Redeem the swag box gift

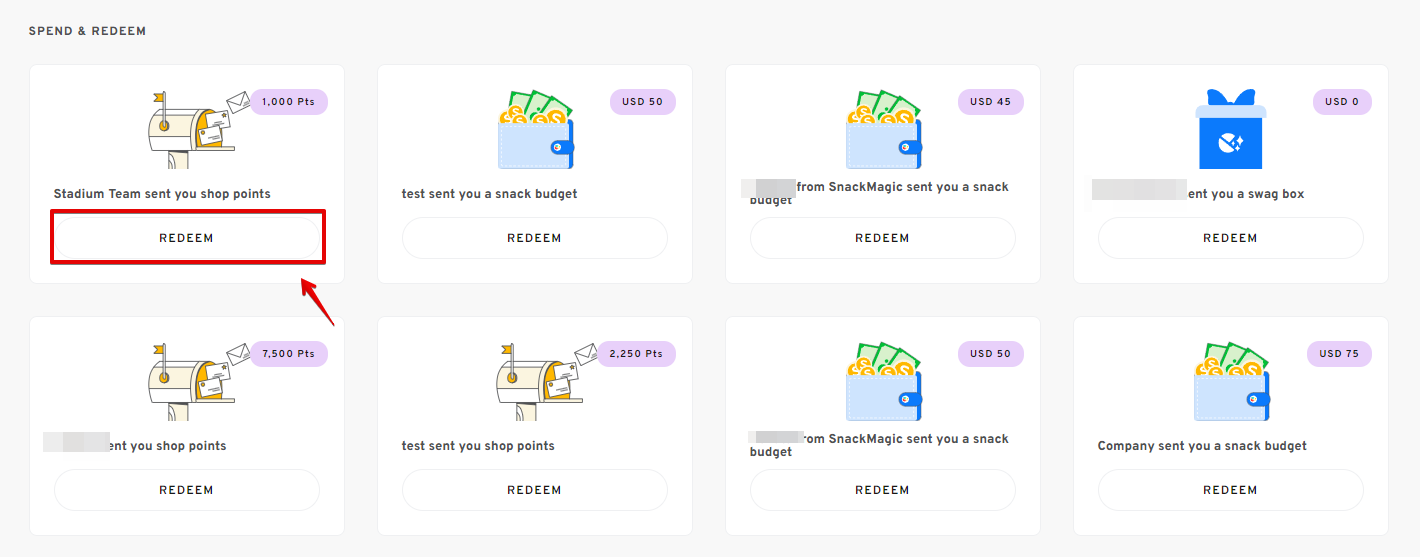click(x=1230, y=238)
